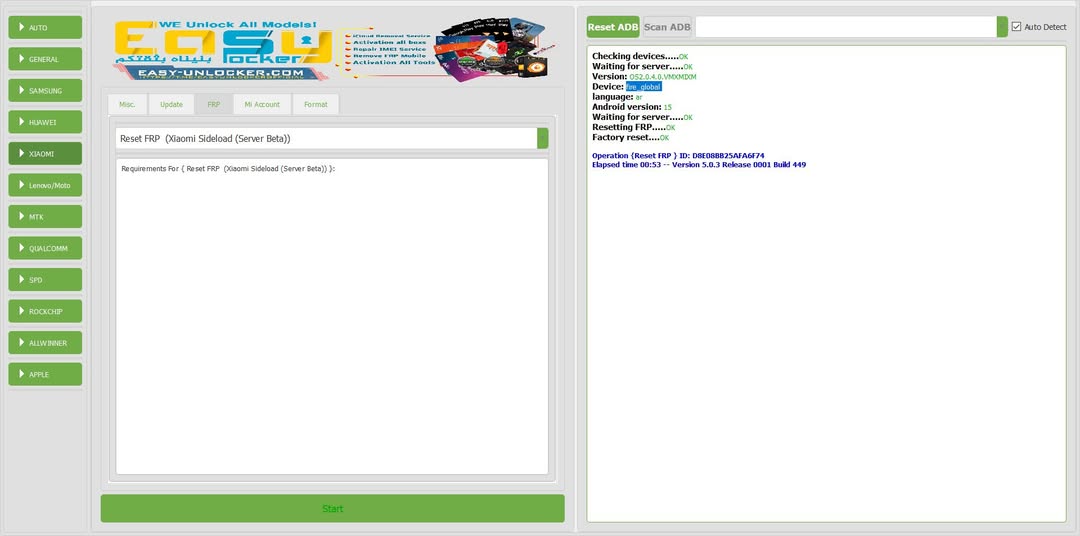Click inside the ADB device combo field
The height and width of the screenshot is (536, 1080).
(x=846, y=27)
